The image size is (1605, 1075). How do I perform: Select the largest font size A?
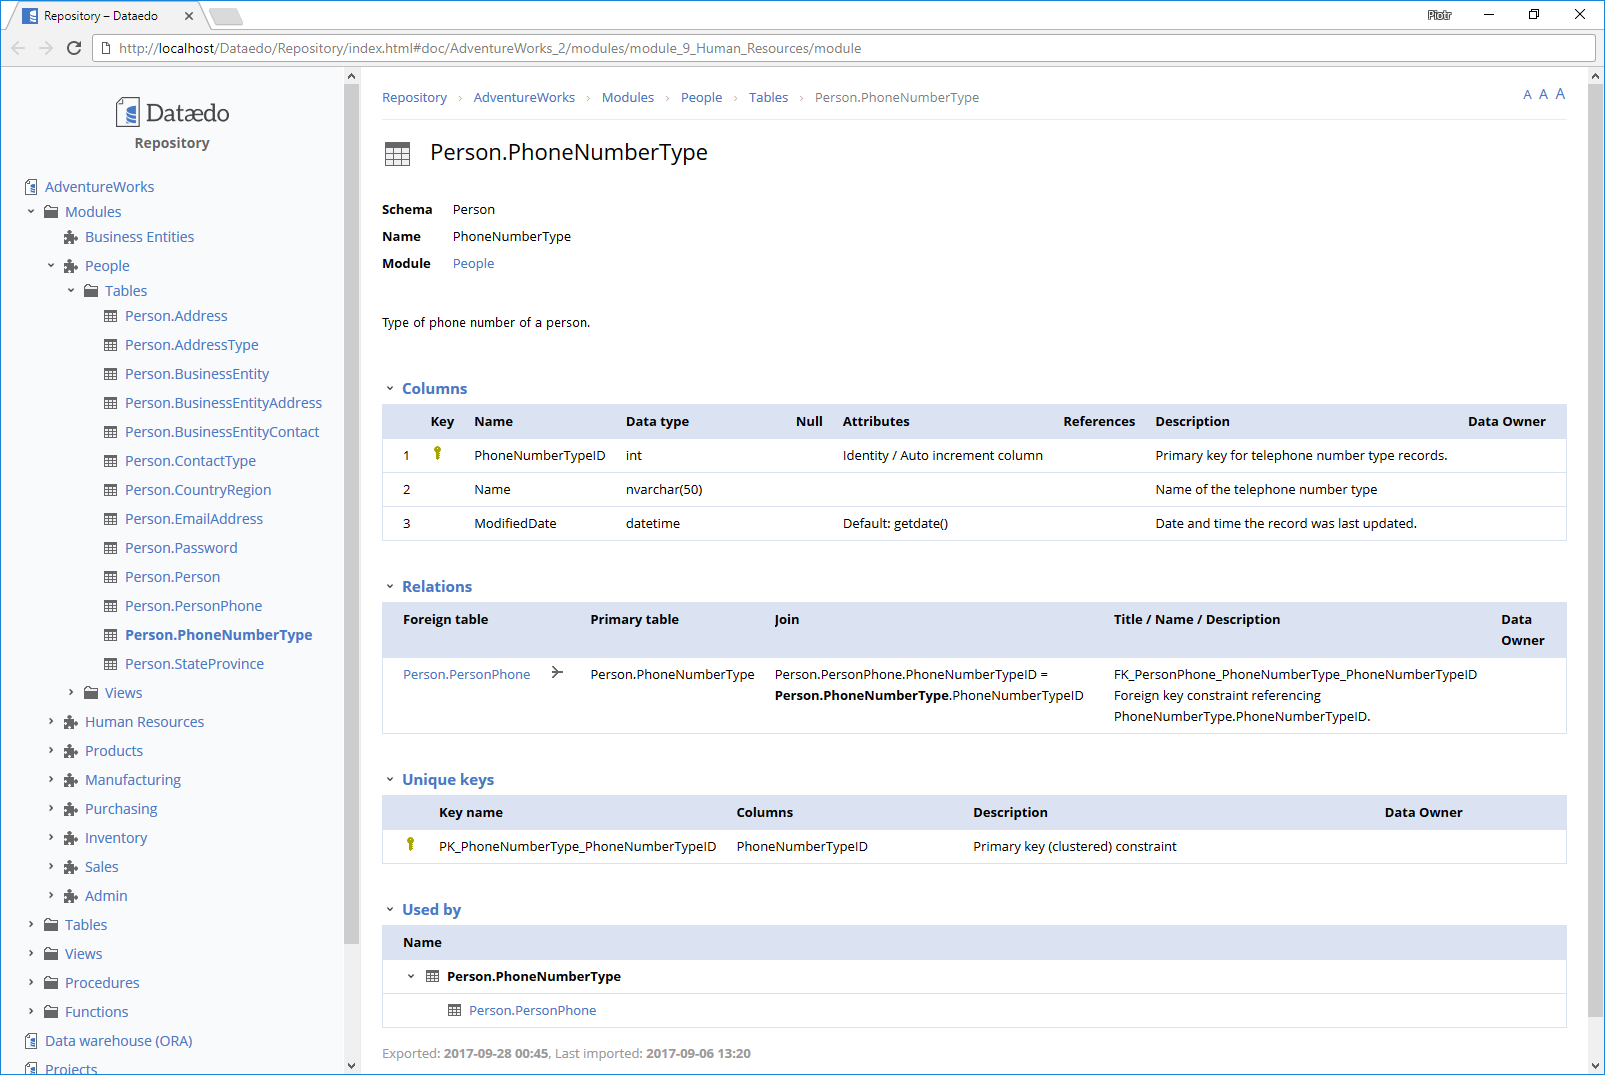(x=1560, y=94)
